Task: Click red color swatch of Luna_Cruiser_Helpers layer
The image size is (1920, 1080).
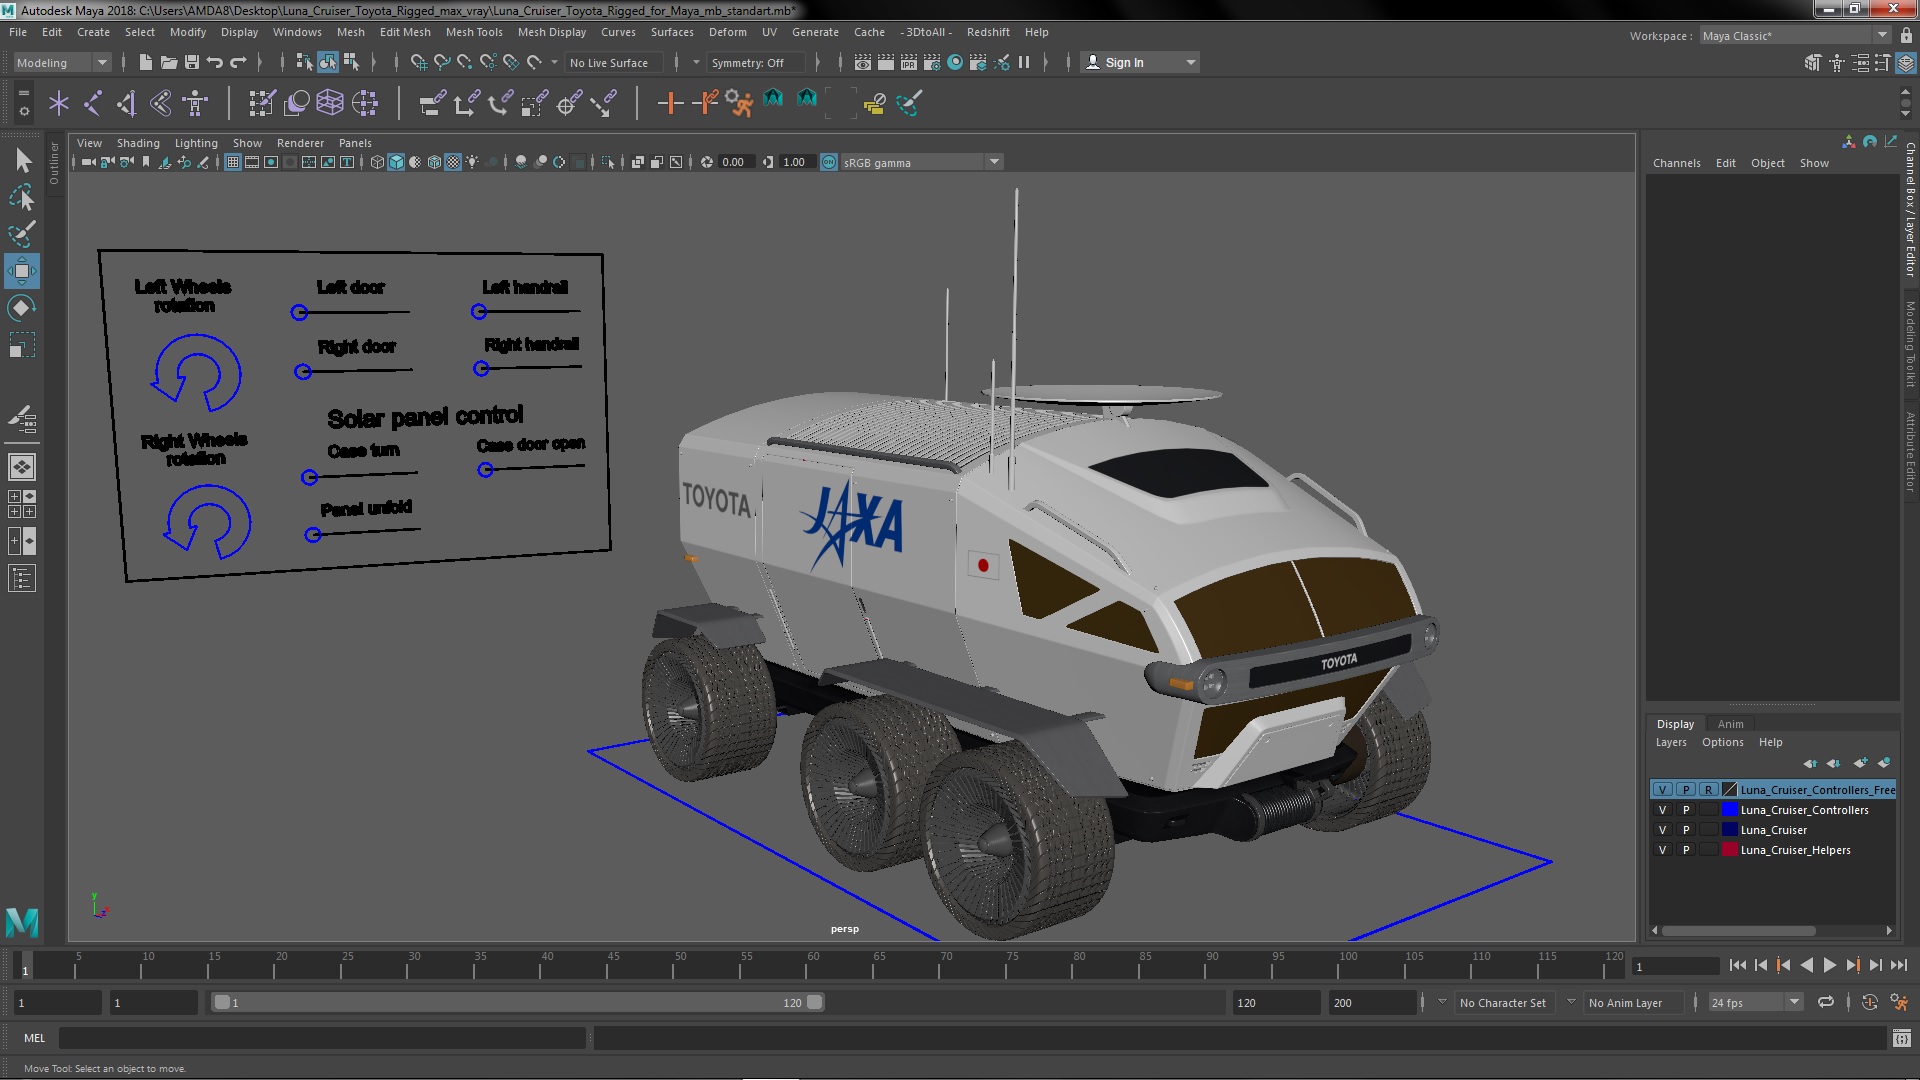Action: tap(1729, 850)
